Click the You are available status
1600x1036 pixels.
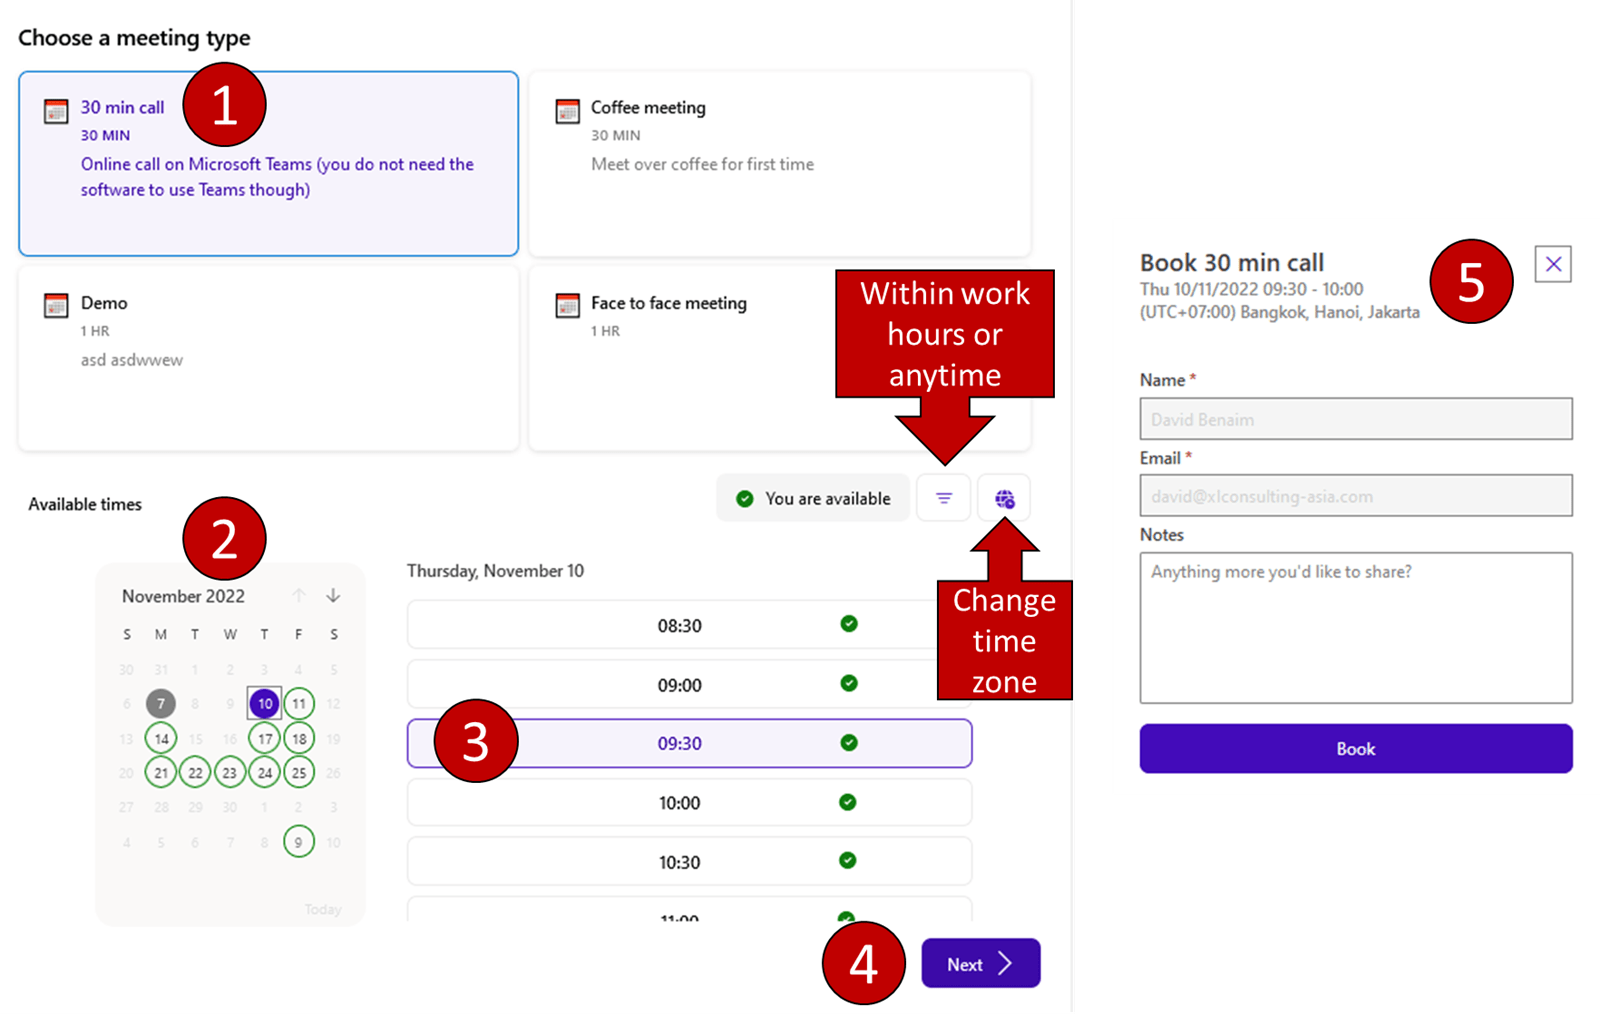pos(813,499)
